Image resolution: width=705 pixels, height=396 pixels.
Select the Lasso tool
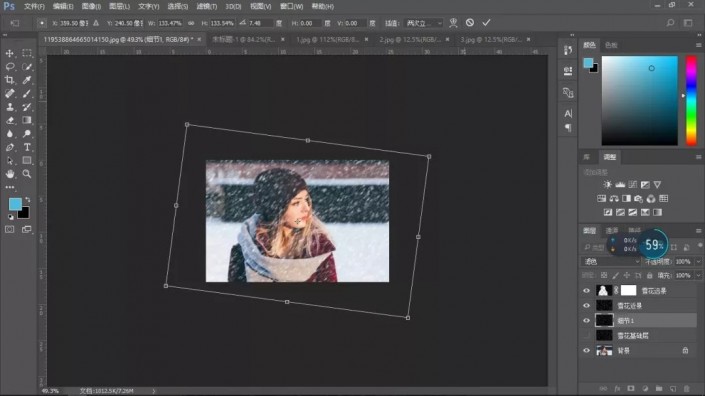9,67
